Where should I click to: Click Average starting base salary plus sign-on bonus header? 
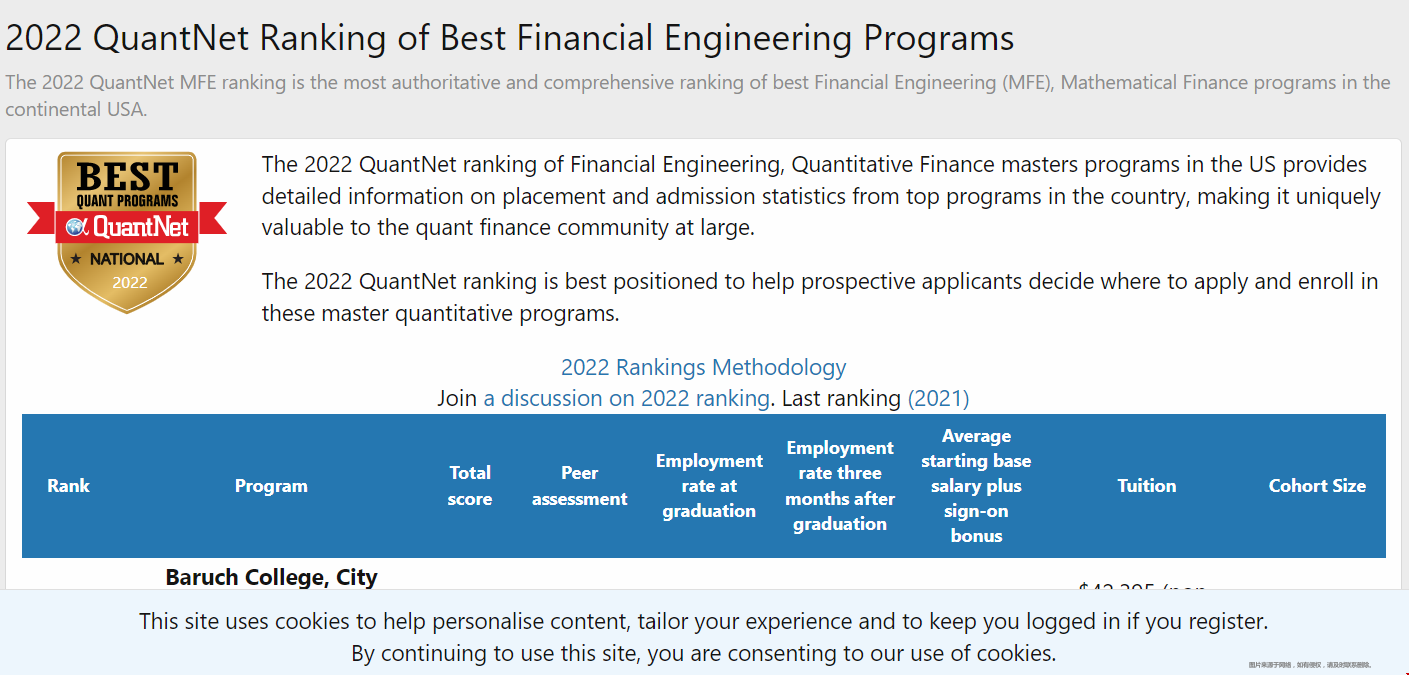click(976, 486)
